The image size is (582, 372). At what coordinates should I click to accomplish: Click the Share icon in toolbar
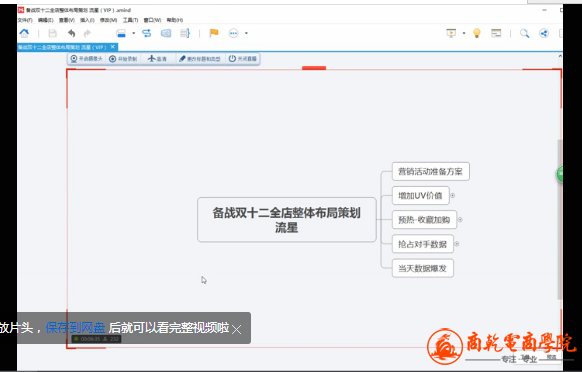click(544, 33)
